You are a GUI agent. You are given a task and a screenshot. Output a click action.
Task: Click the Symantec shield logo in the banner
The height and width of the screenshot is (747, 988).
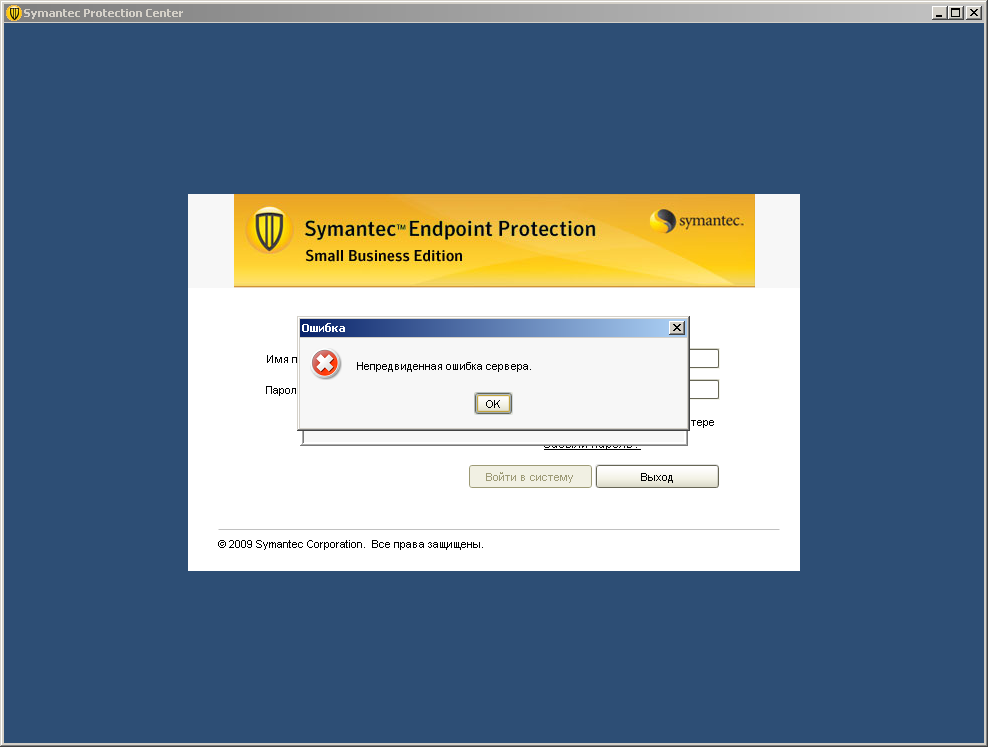269,231
